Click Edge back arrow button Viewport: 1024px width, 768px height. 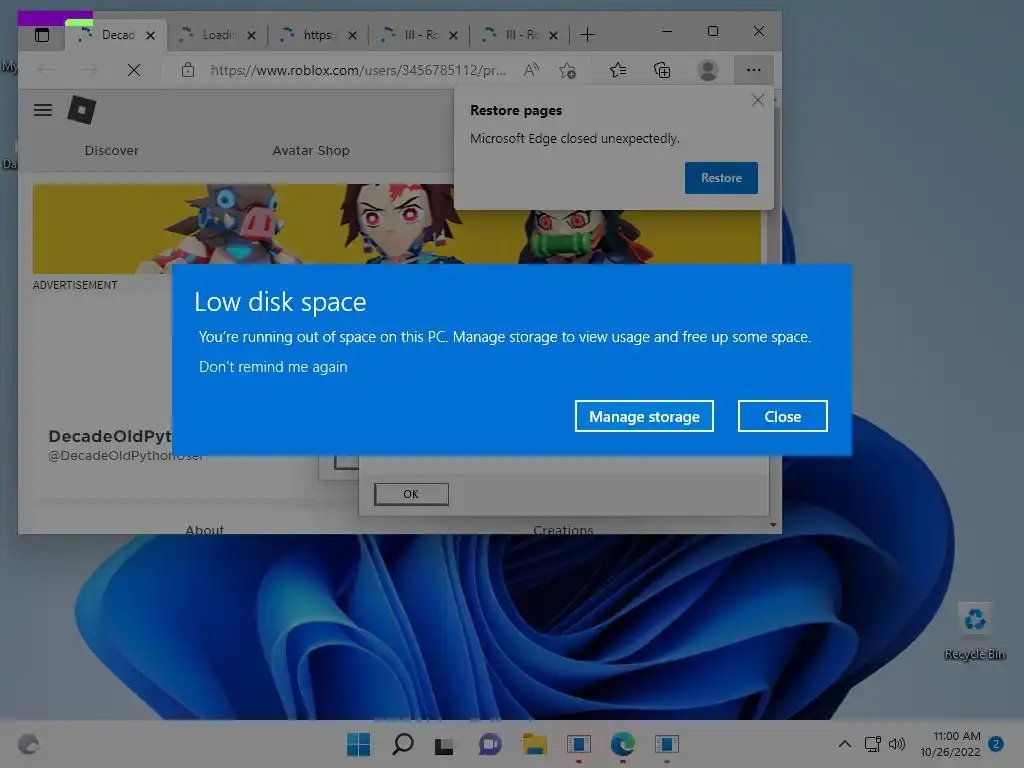(x=46, y=70)
